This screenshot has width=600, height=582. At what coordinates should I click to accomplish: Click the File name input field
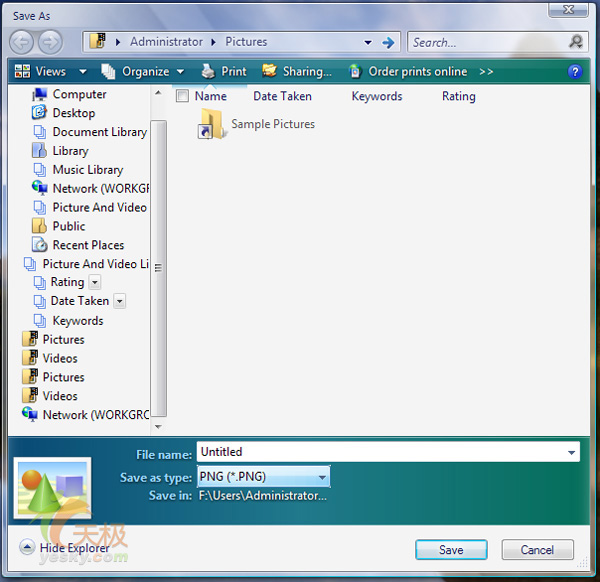388,452
